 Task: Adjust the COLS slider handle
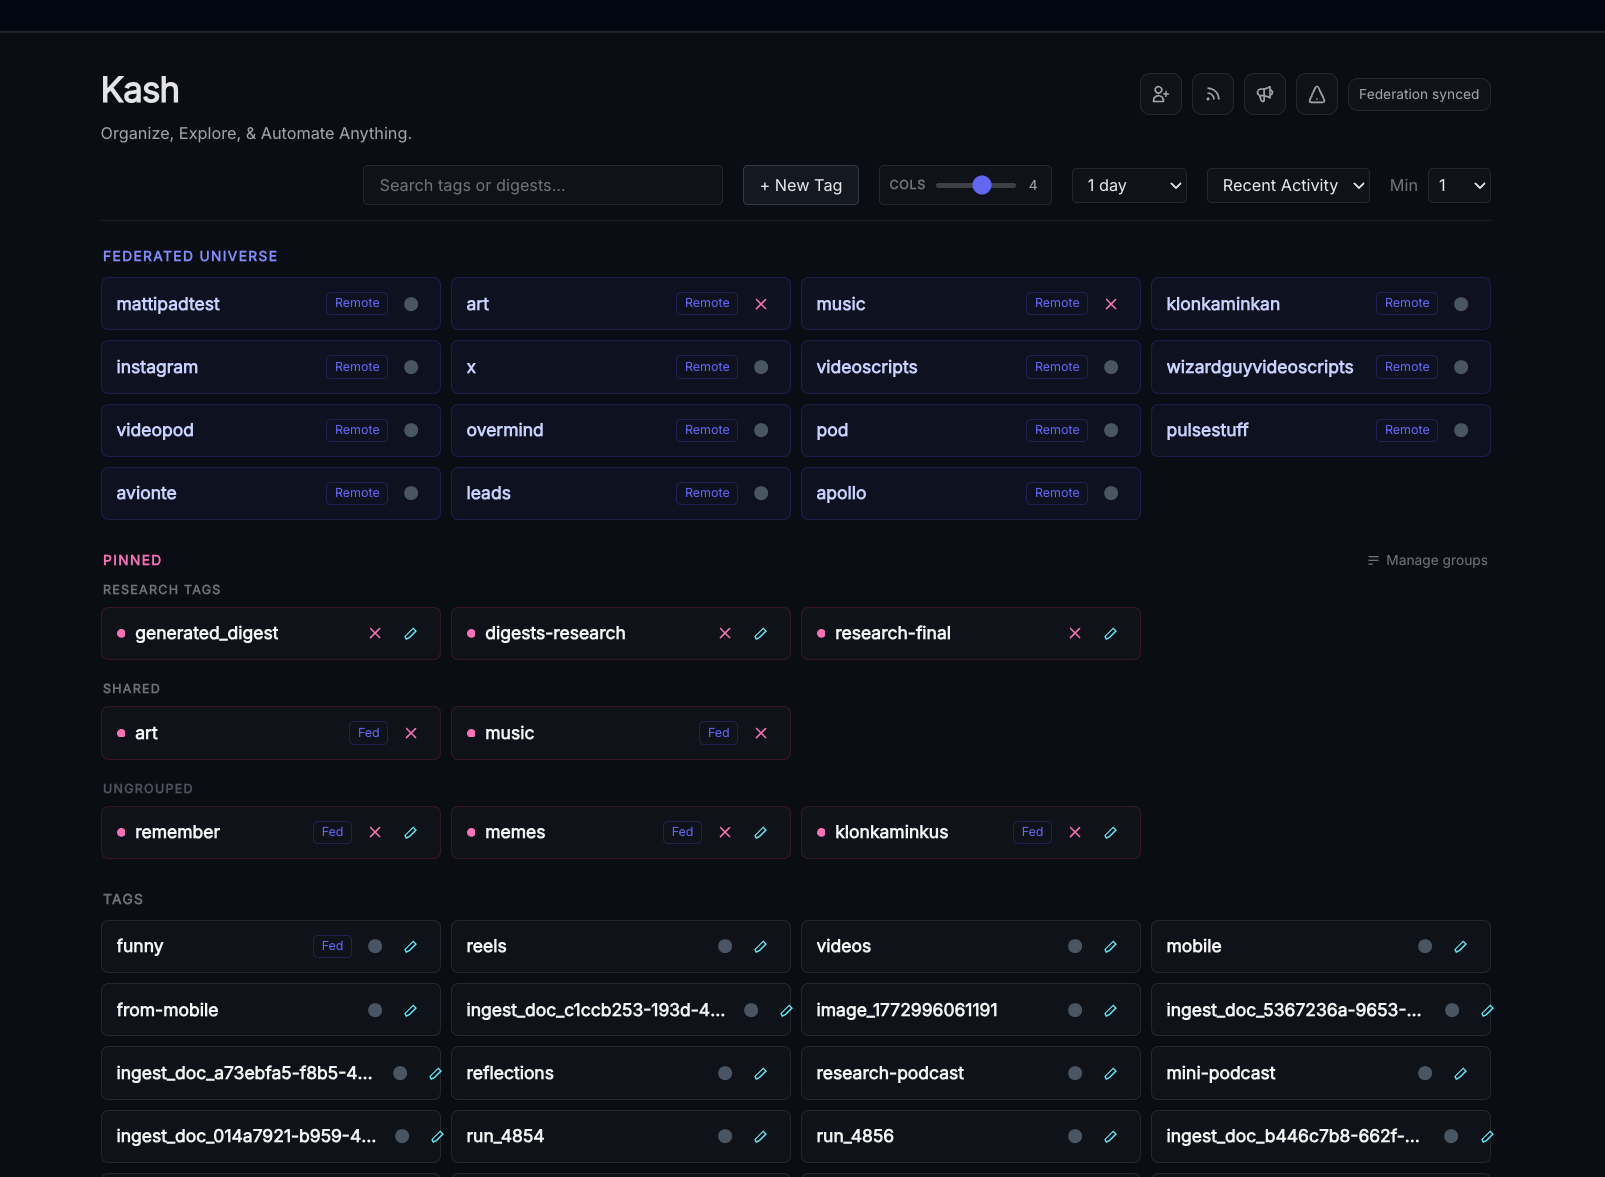coord(982,185)
